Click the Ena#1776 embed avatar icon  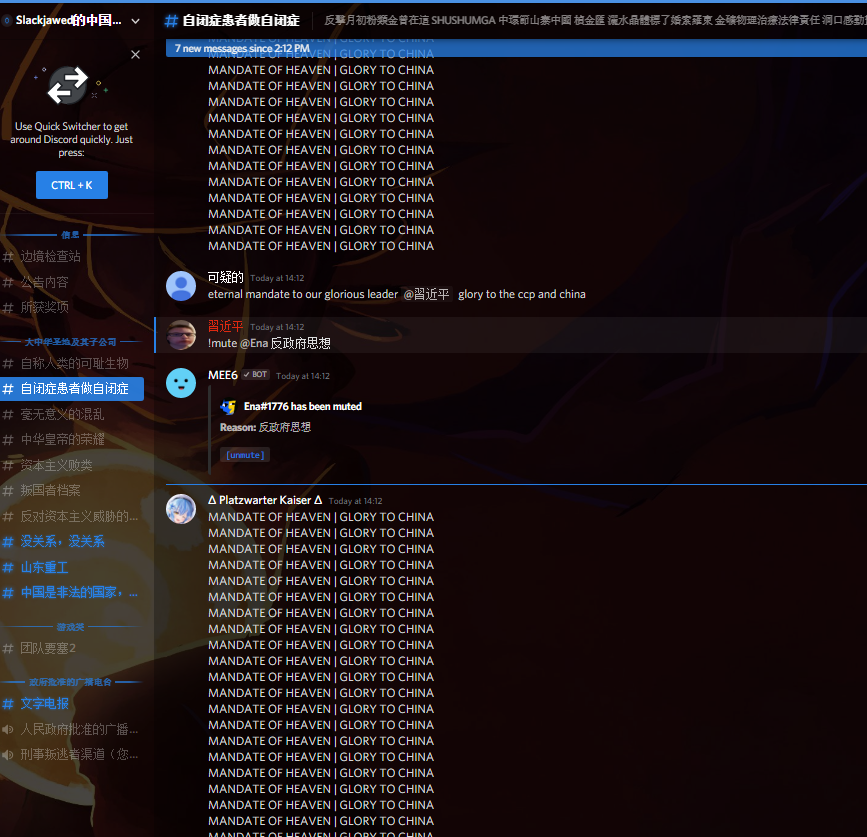point(228,407)
